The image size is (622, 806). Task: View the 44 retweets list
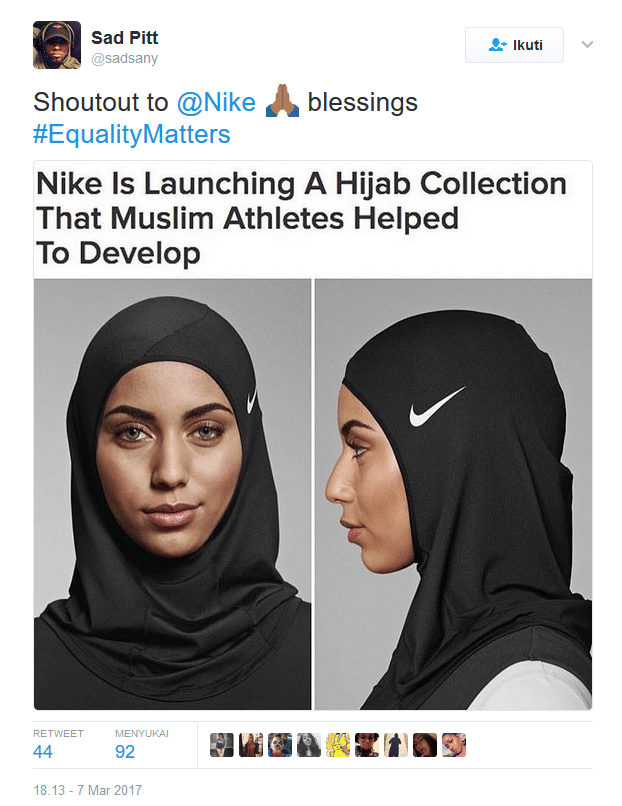pos(43,751)
